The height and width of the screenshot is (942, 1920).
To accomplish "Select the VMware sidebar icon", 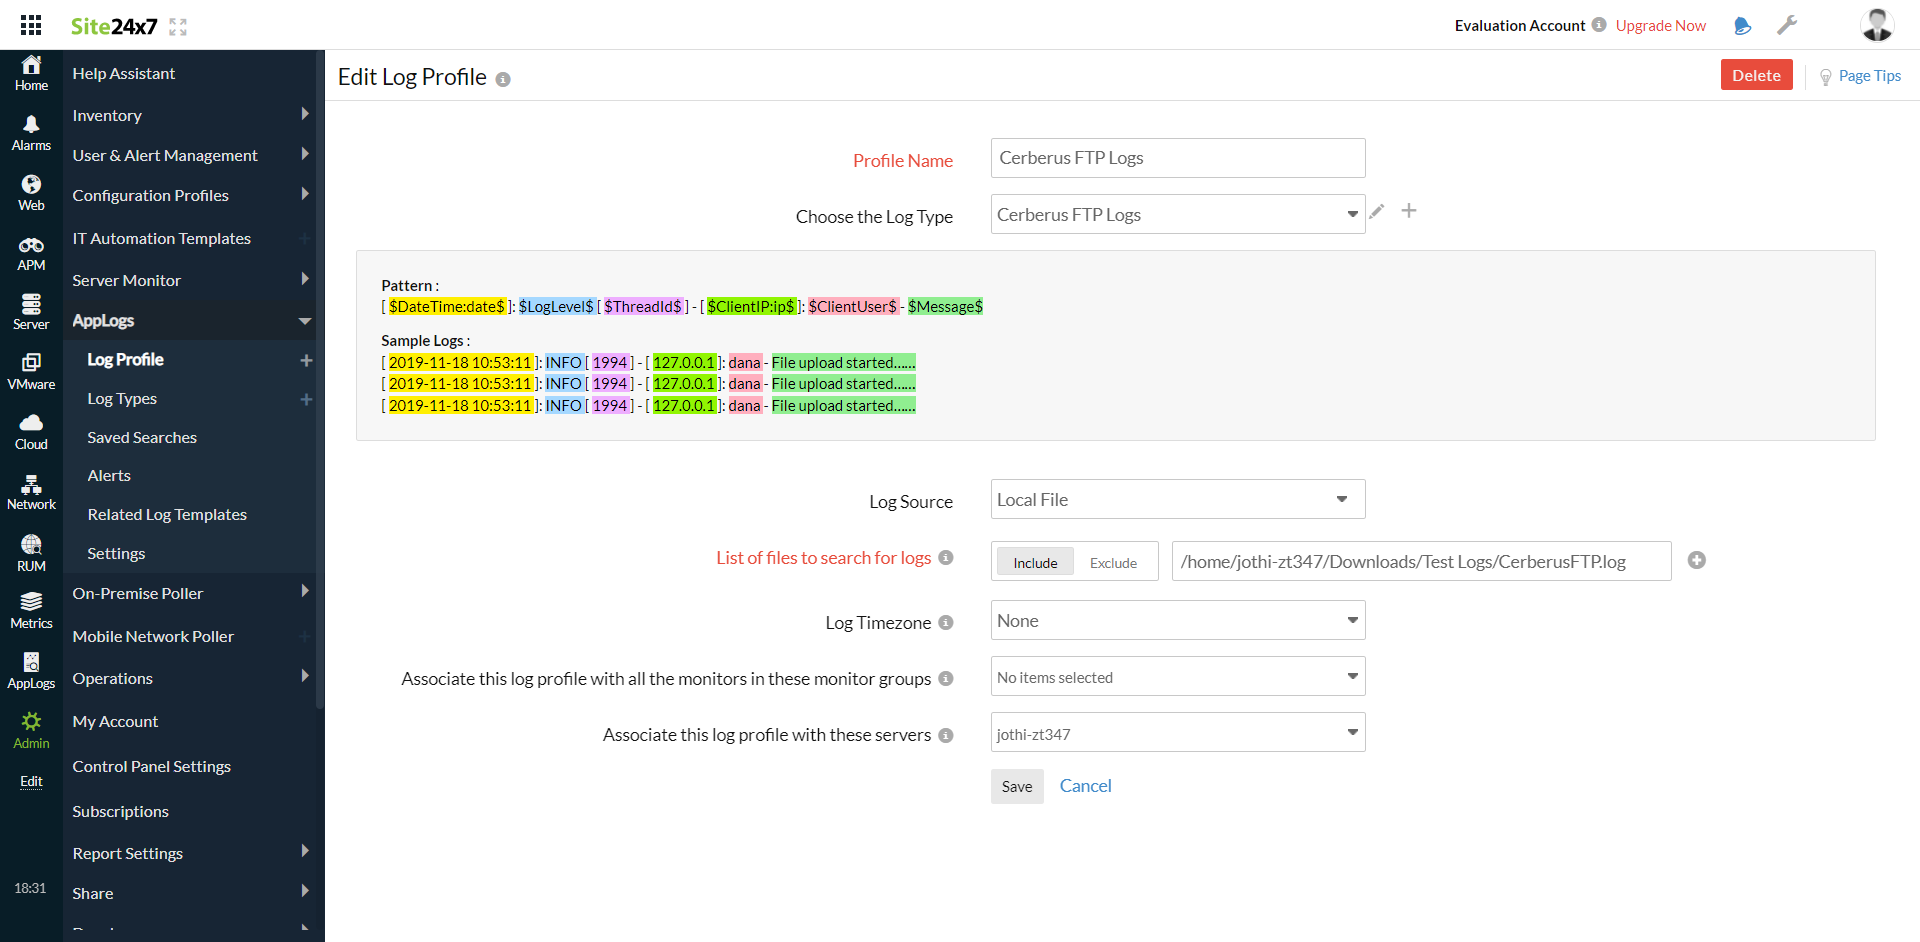I will coord(30,370).
